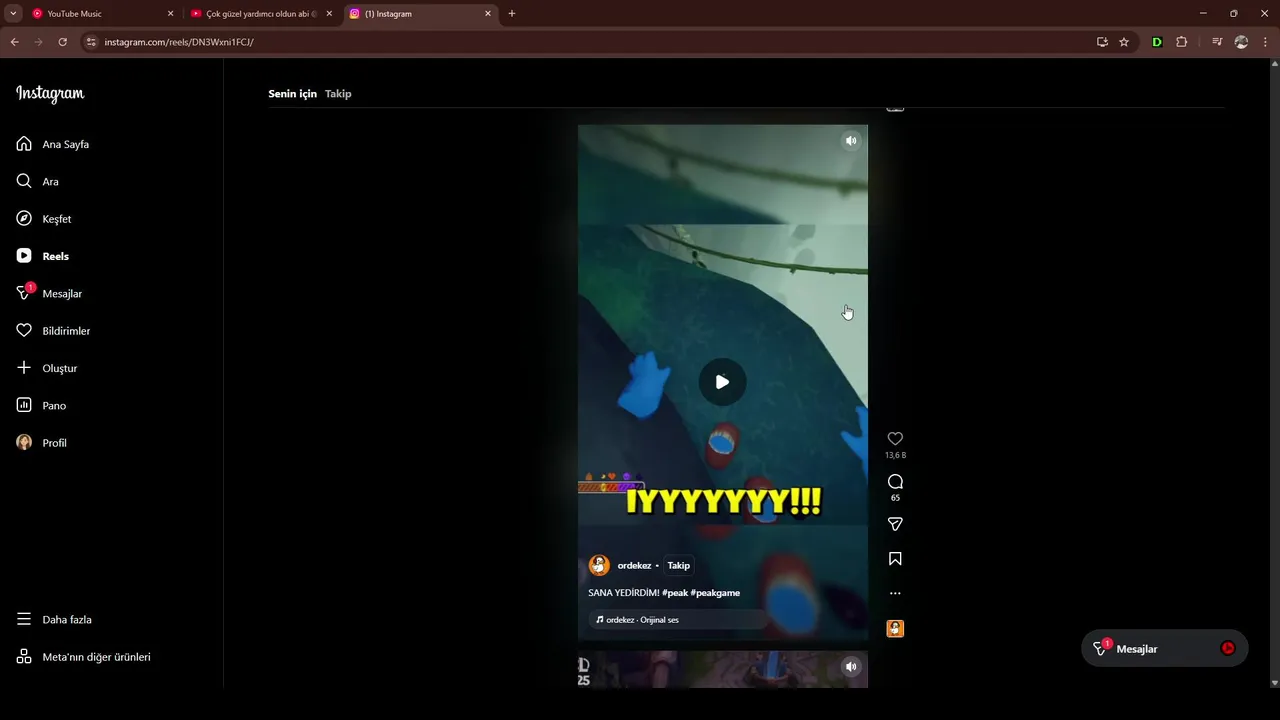Toggle sound on the current reel
Image resolution: width=1280 pixels, height=720 pixels.
(851, 141)
